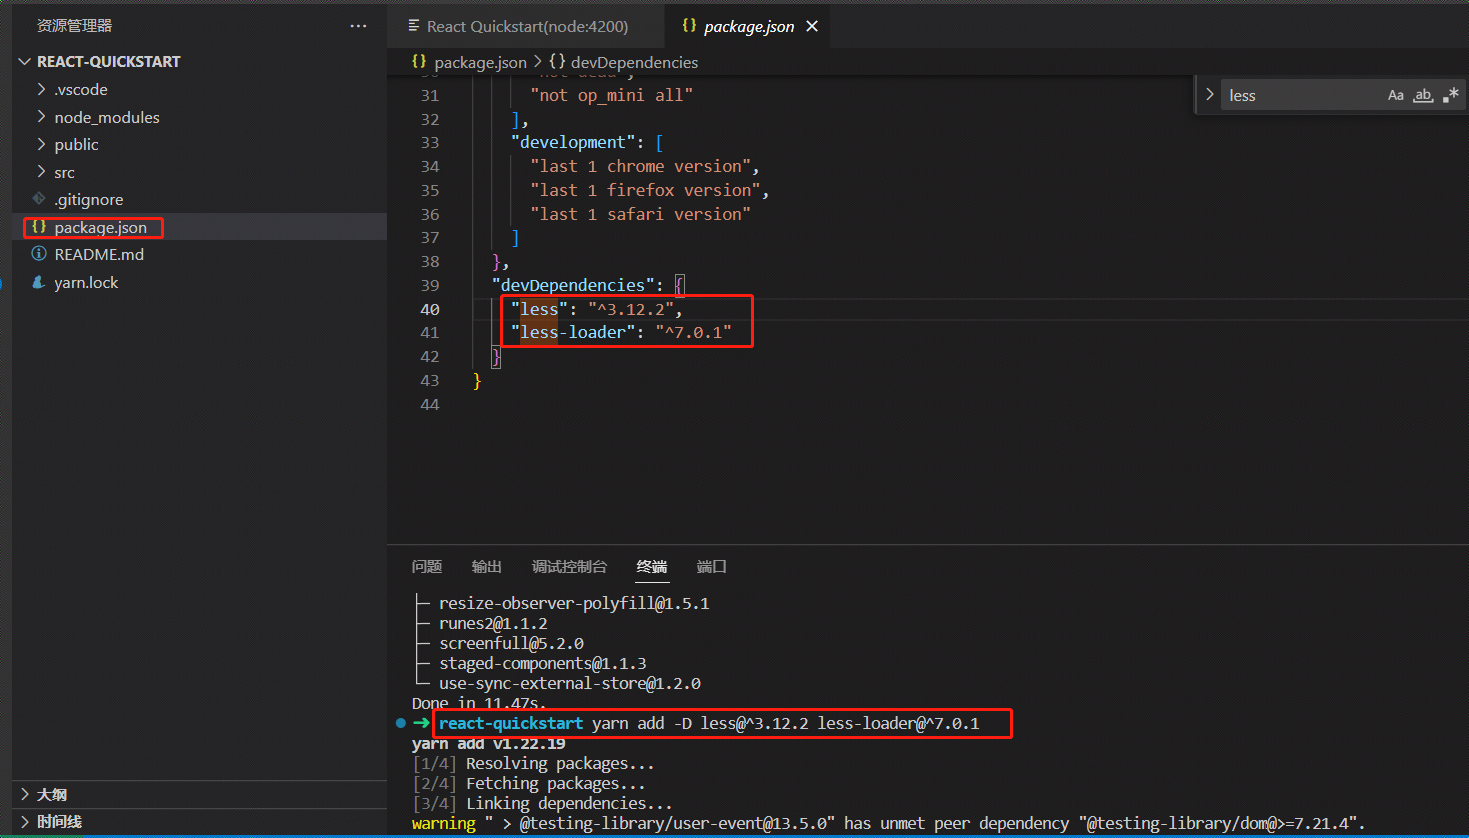Open the yarn.lock file
Viewport: 1469px width, 838px height.
coord(199,282)
